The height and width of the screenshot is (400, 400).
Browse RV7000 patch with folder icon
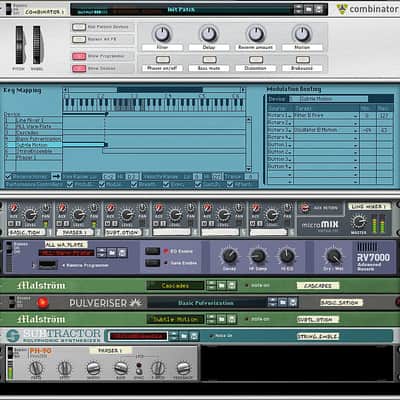(x=112, y=252)
